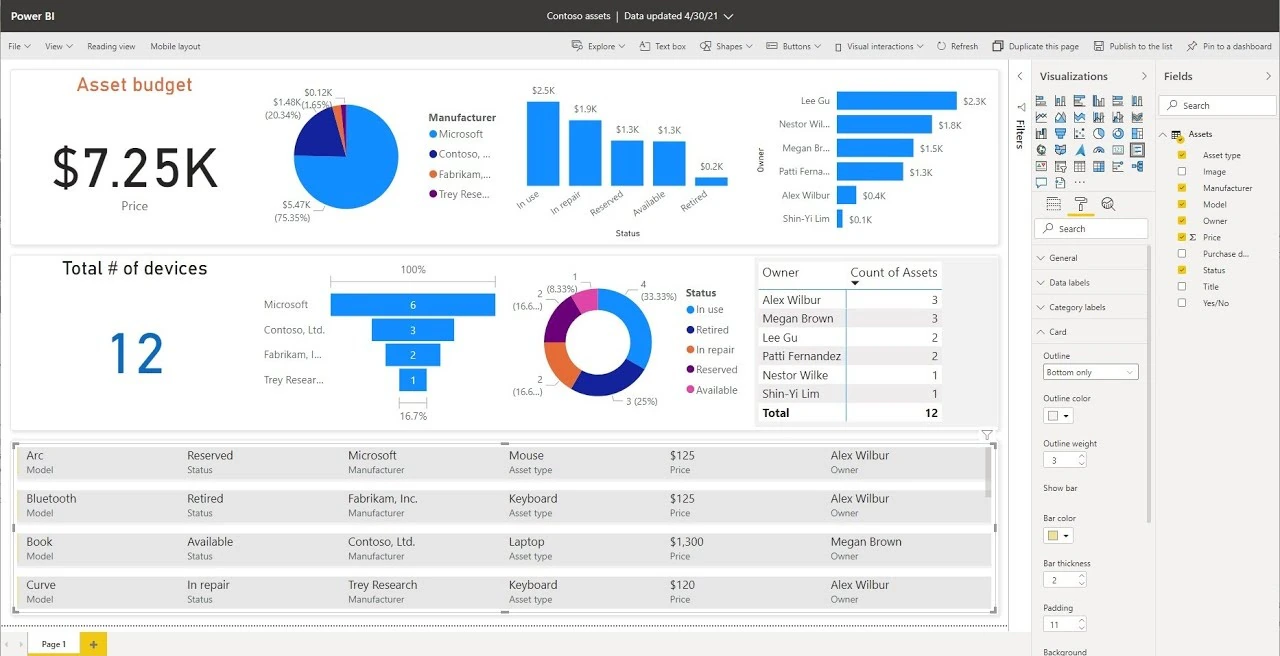This screenshot has height=656, width=1280.
Task: Open the Outline 'Bottom only' dropdown
Action: (x=1090, y=372)
